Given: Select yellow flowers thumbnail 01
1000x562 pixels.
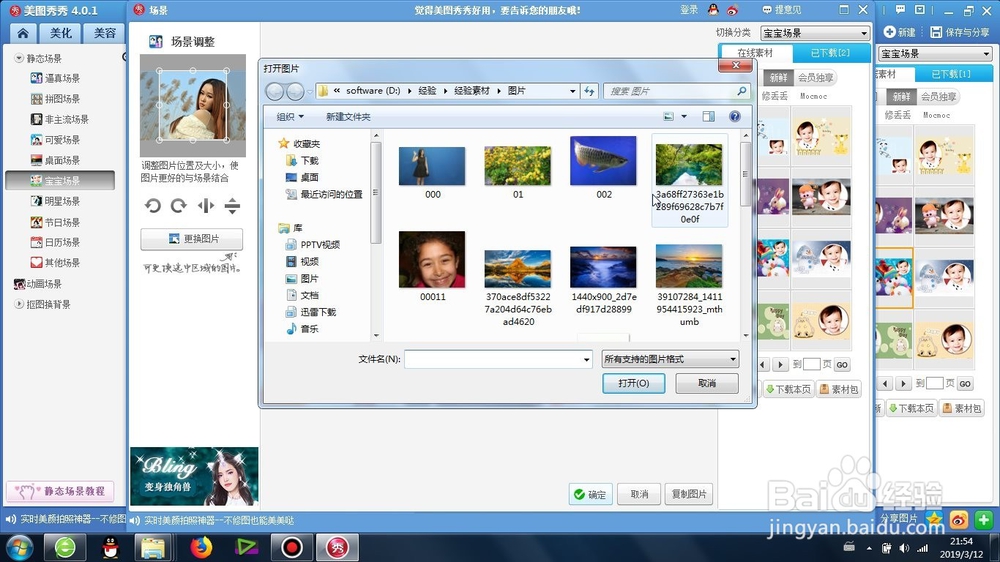Looking at the screenshot, I should tap(518, 165).
